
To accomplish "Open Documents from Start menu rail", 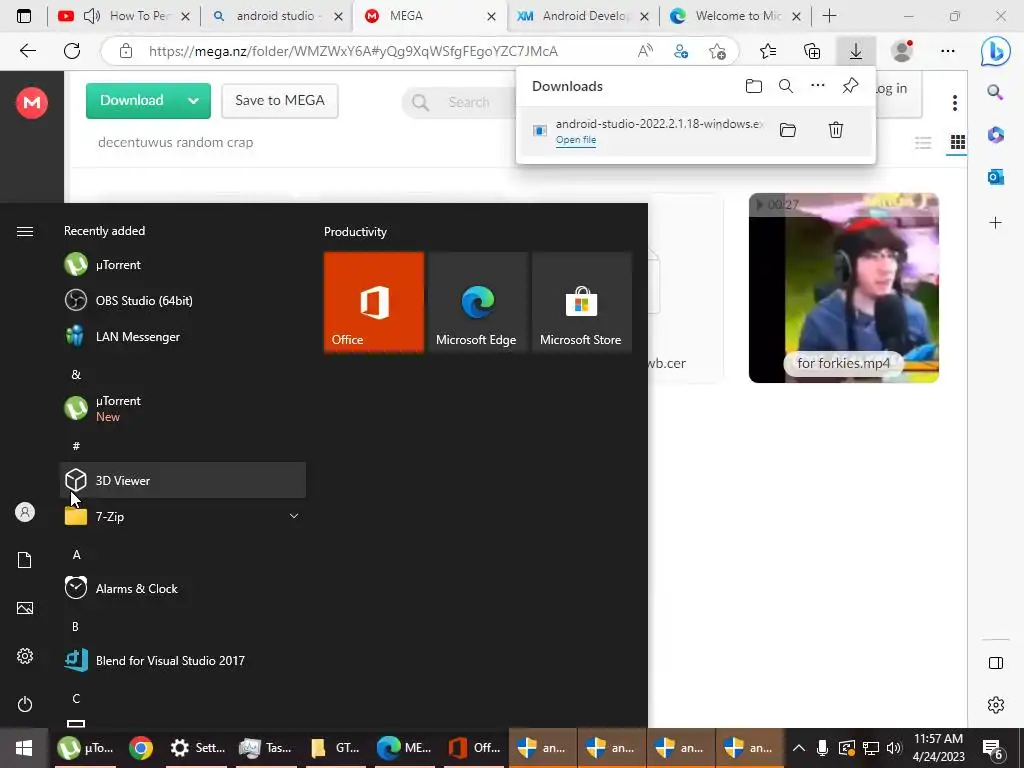I will tap(25, 560).
